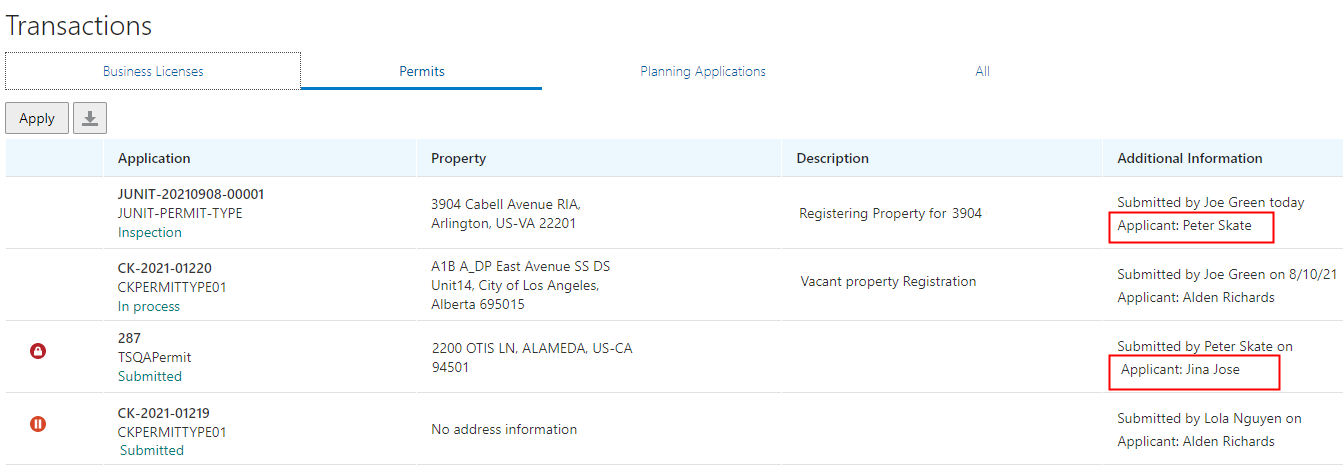1343x469 pixels.
Task: Open application JUNIT-20210908-00001
Action: tap(191, 194)
